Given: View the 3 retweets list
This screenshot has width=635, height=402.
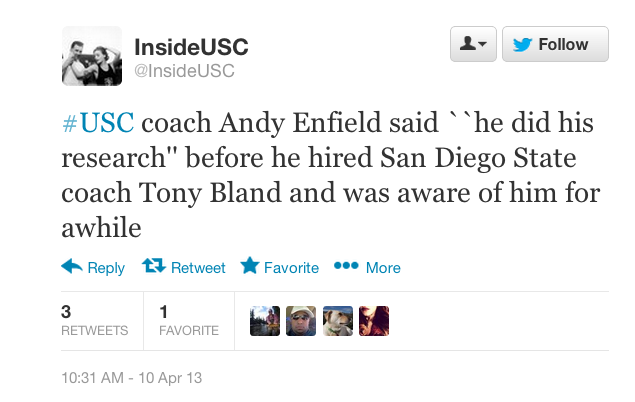Looking at the screenshot, I should click(x=94, y=321).
